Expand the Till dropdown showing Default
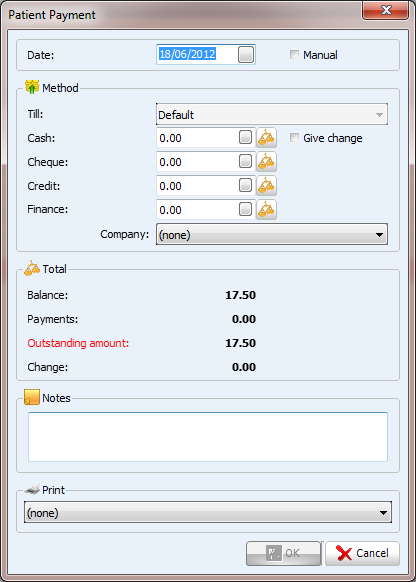This screenshot has height=582, width=416. point(272,114)
